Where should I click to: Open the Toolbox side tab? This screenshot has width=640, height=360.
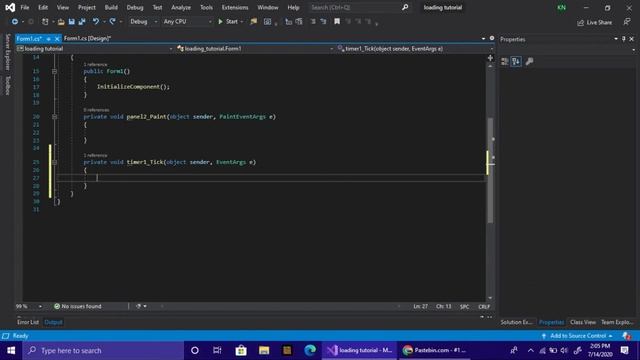(7, 86)
